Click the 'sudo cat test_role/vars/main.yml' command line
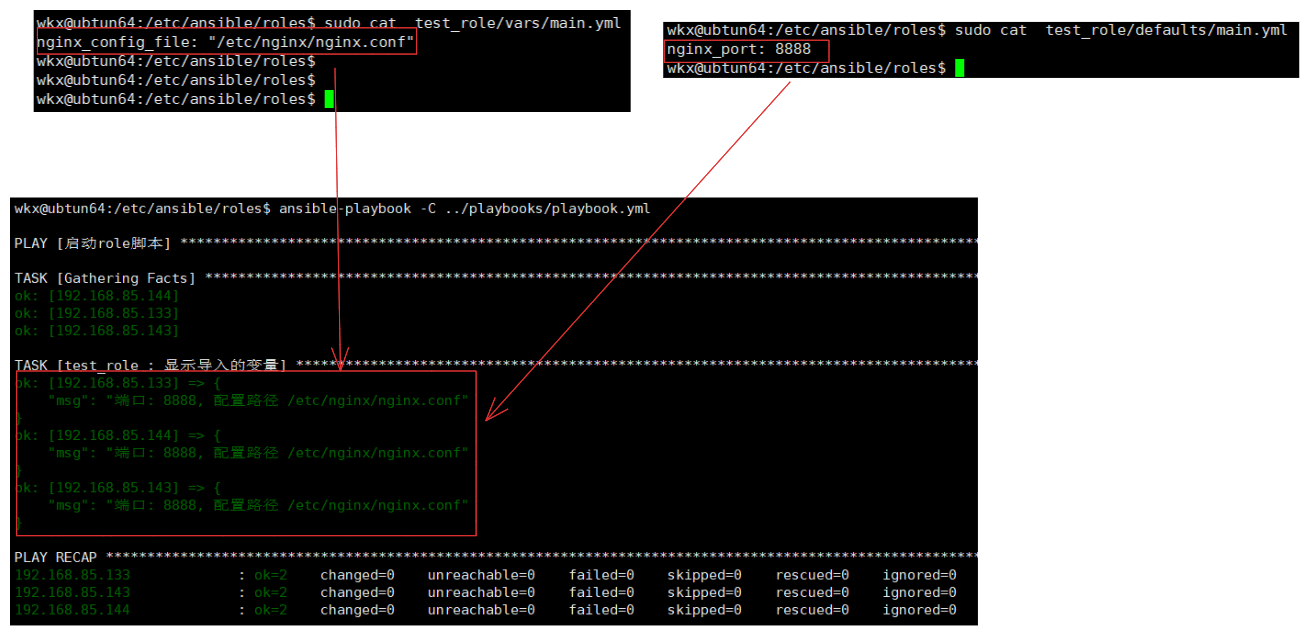The height and width of the screenshot is (635, 1309). [328, 23]
